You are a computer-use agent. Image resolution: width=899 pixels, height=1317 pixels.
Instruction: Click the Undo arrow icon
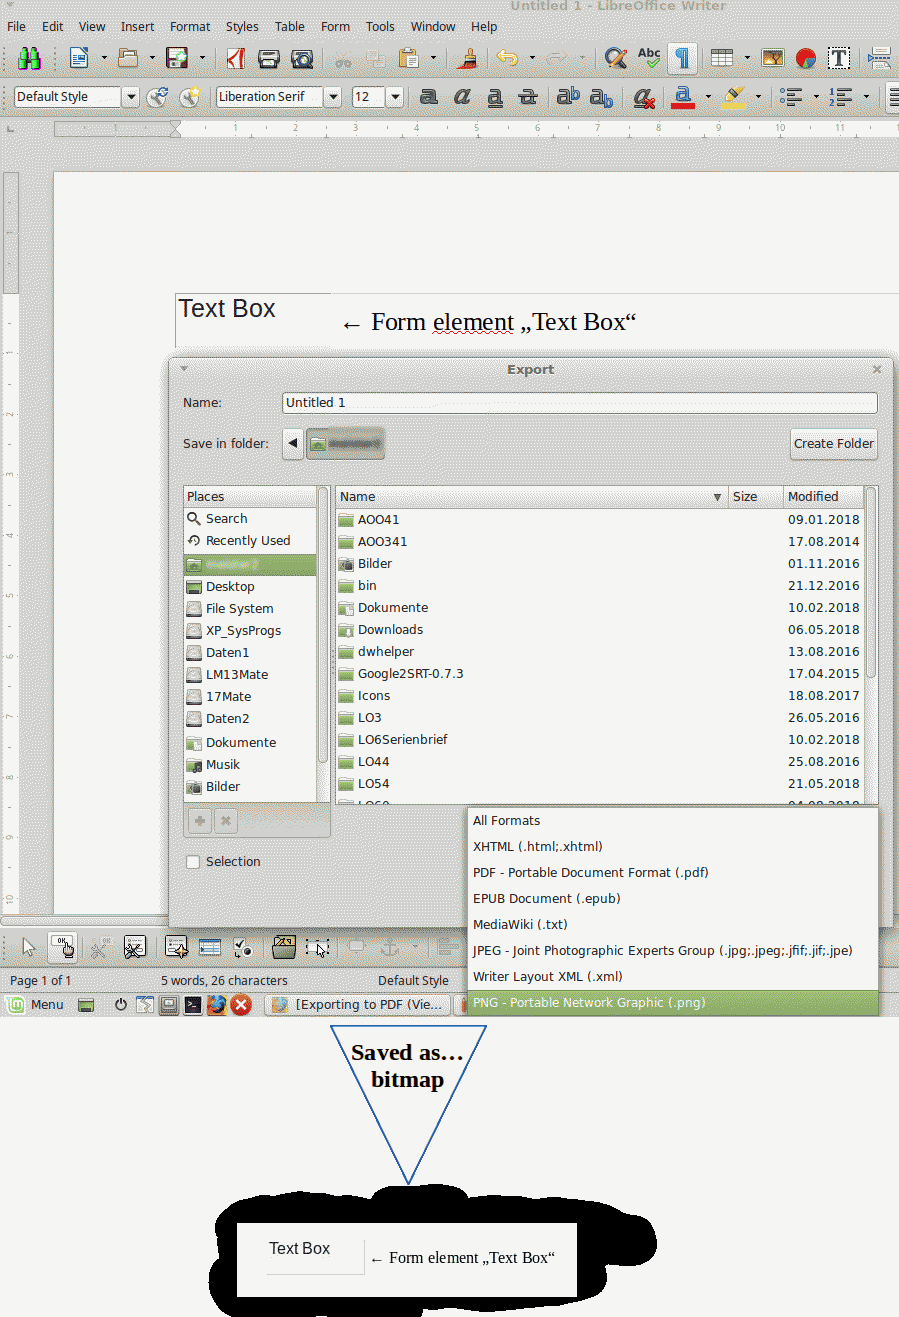click(508, 59)
